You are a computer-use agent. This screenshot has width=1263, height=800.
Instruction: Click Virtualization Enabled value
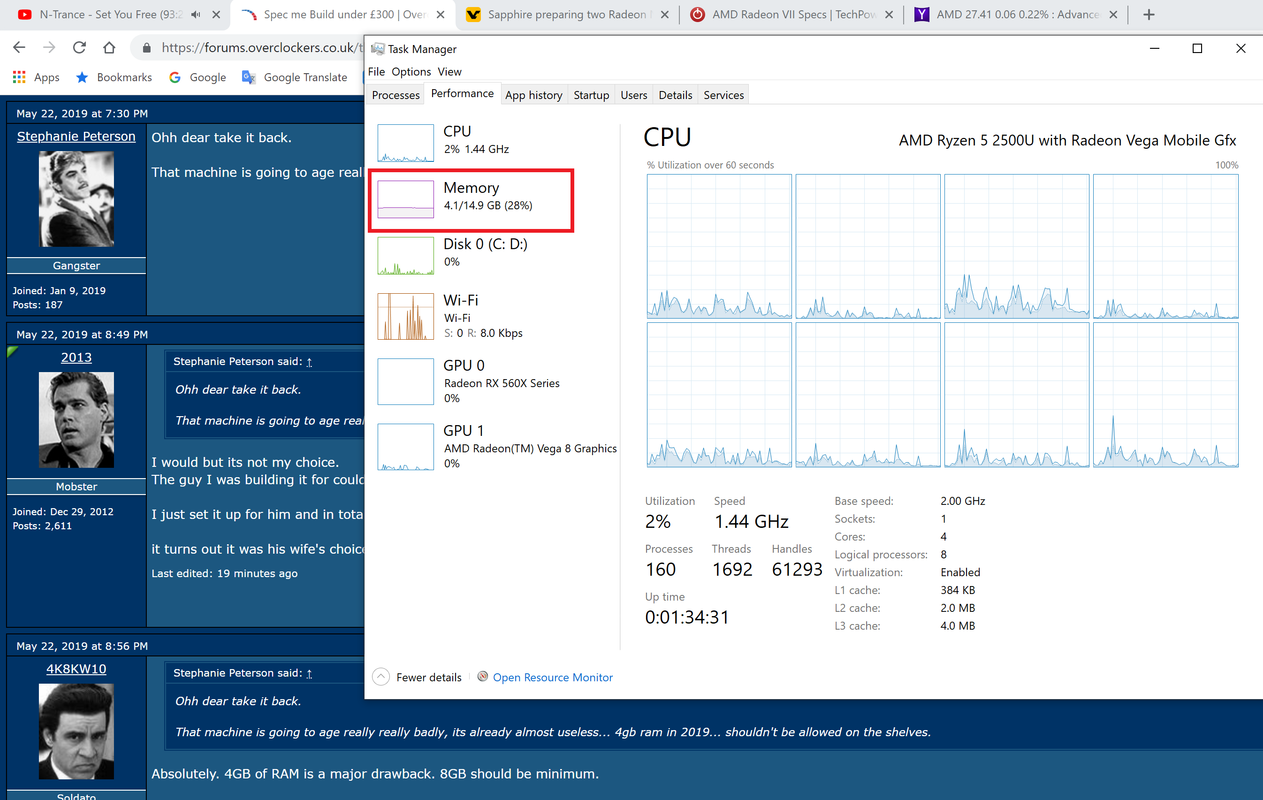pos(960,572)
